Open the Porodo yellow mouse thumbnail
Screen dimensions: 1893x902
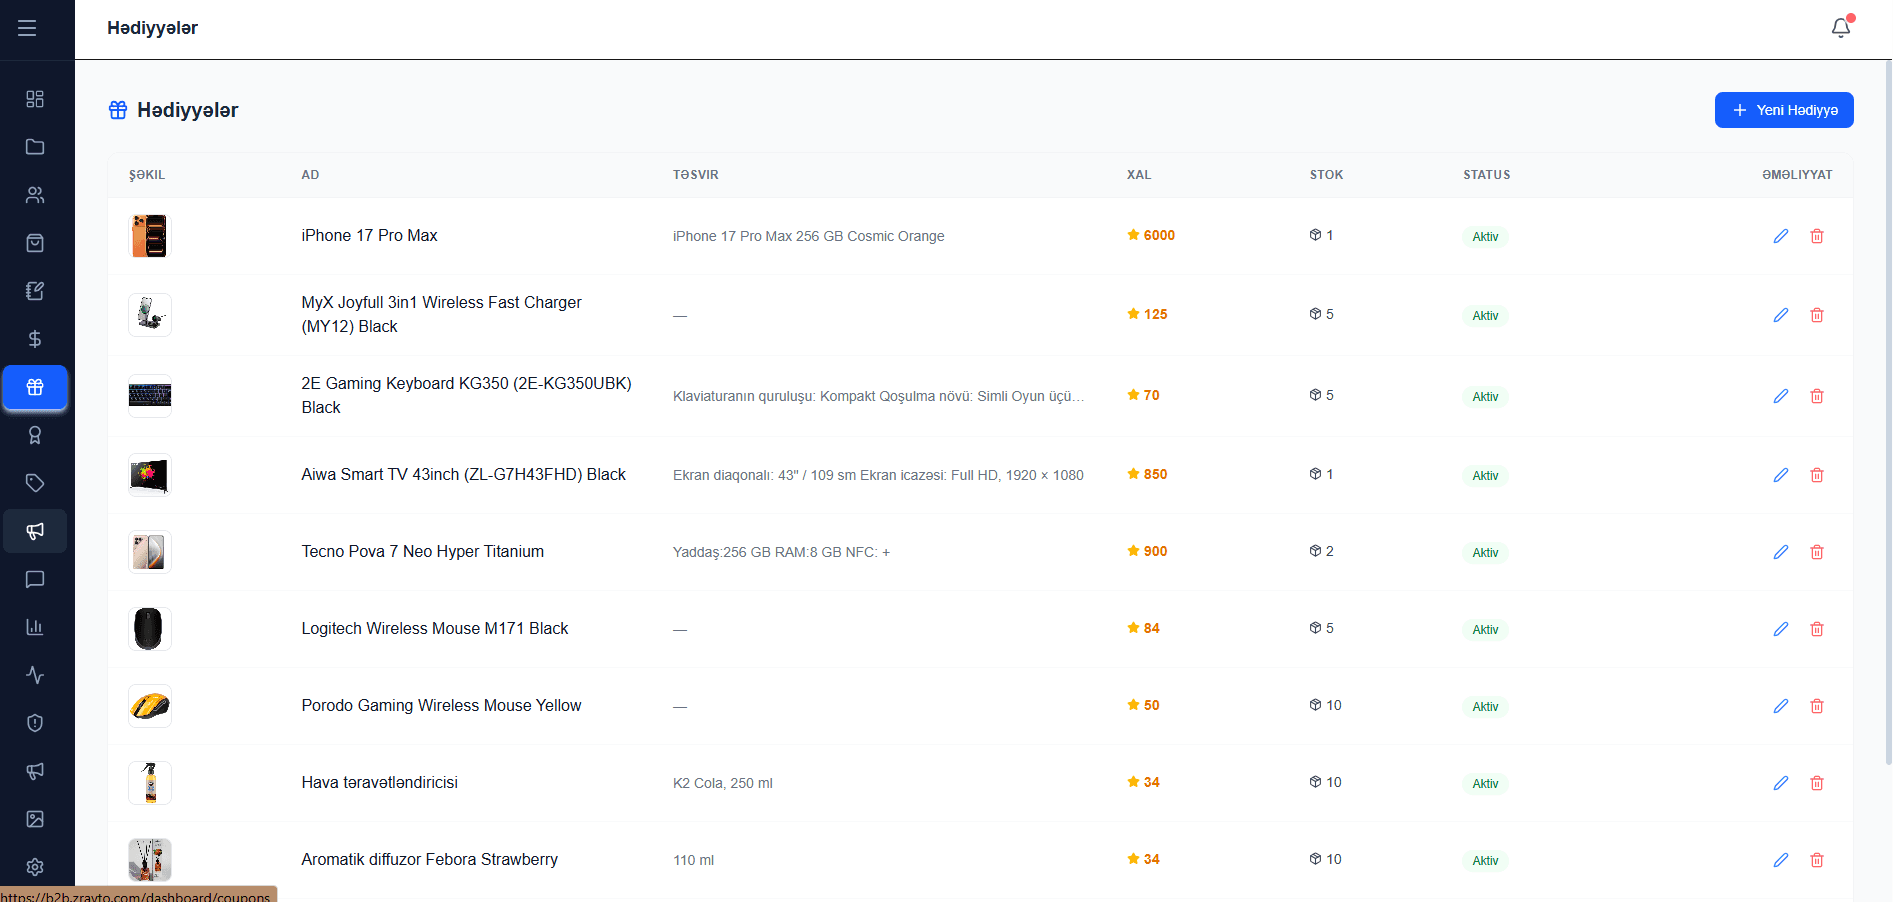click(x=150, y=706)
